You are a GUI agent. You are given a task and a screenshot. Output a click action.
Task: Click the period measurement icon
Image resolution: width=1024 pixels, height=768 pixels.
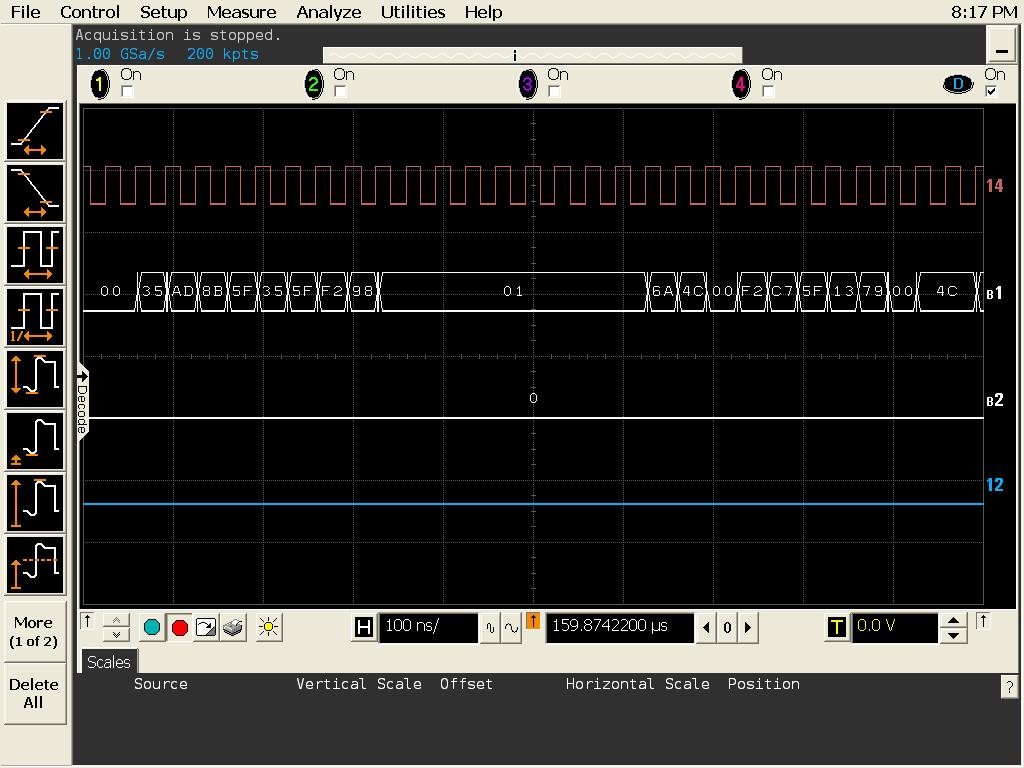click(36, 255)
